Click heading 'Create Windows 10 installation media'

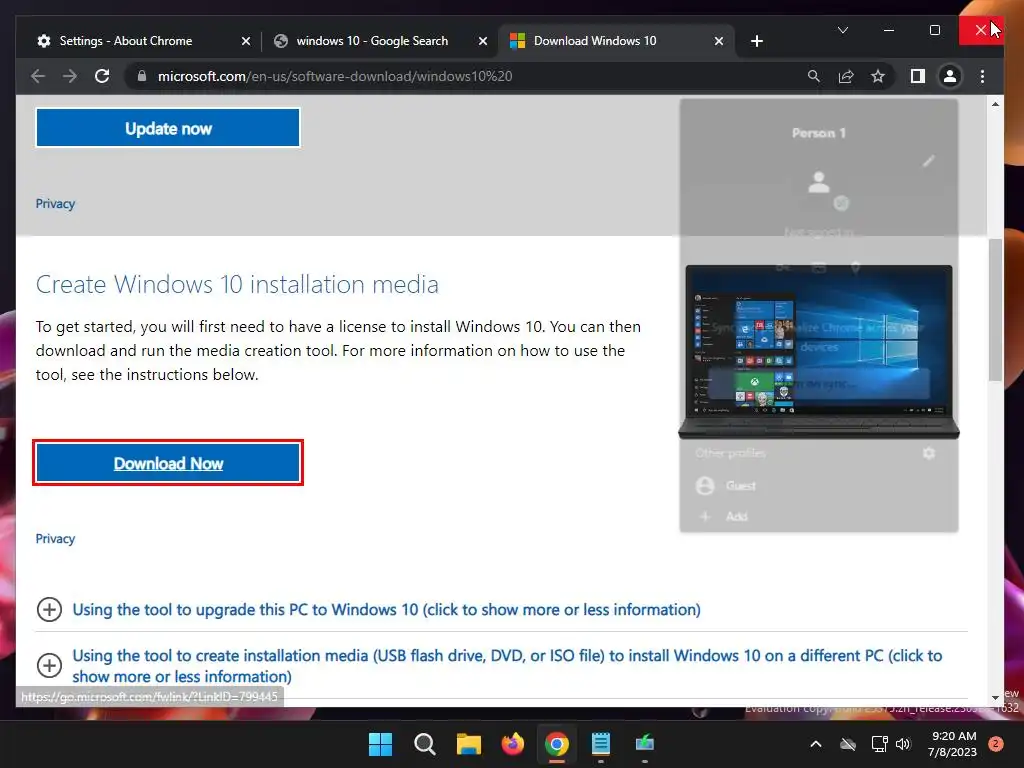point(237,284)
